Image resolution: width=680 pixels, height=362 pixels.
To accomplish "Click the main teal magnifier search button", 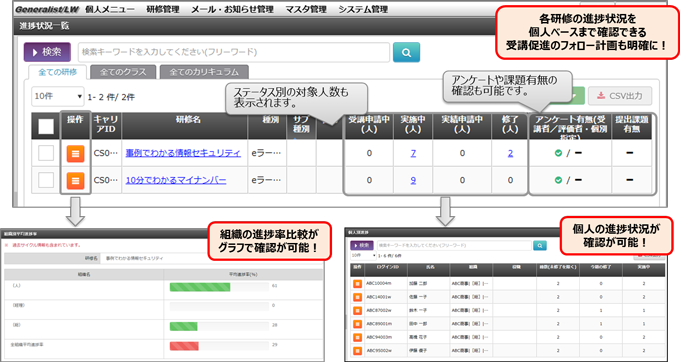I will click(406, 52).
